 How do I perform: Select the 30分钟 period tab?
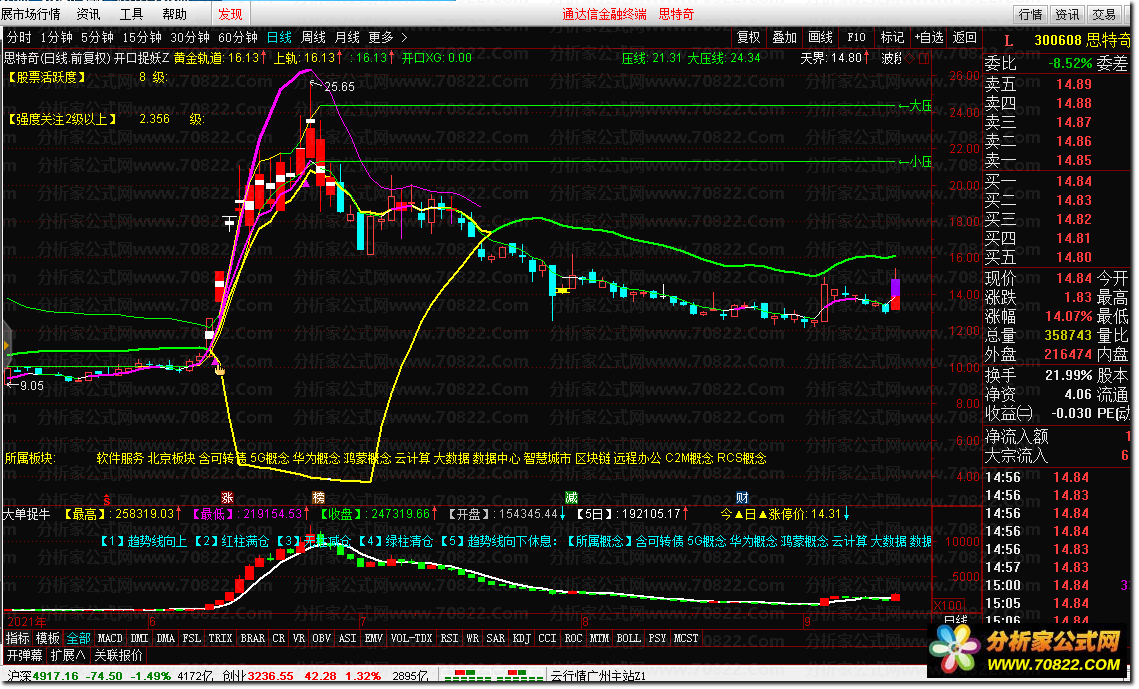[x=190, y=37]
